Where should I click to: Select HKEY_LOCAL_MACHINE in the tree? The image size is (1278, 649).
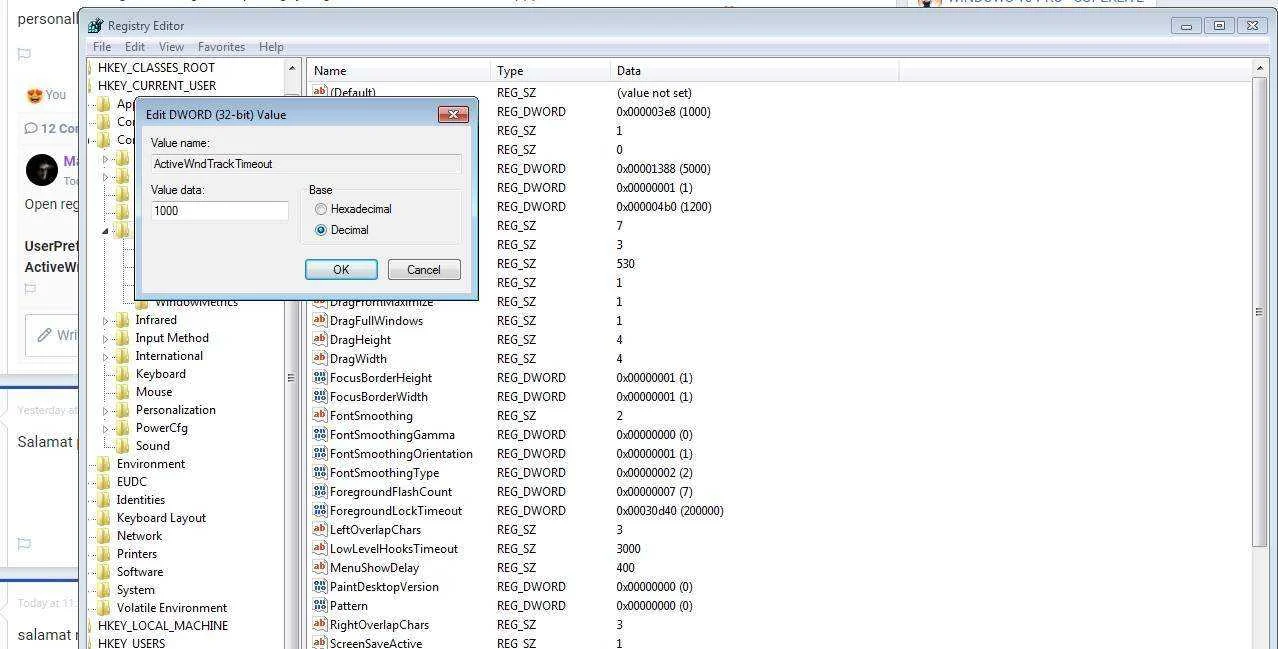pos(163,626)
